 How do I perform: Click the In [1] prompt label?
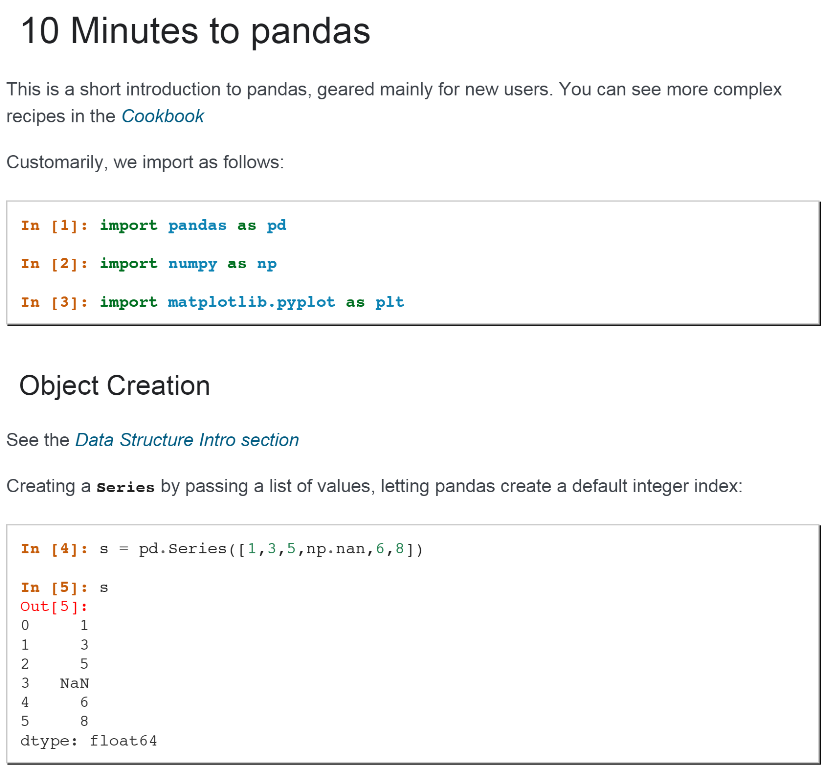[55, 226]
